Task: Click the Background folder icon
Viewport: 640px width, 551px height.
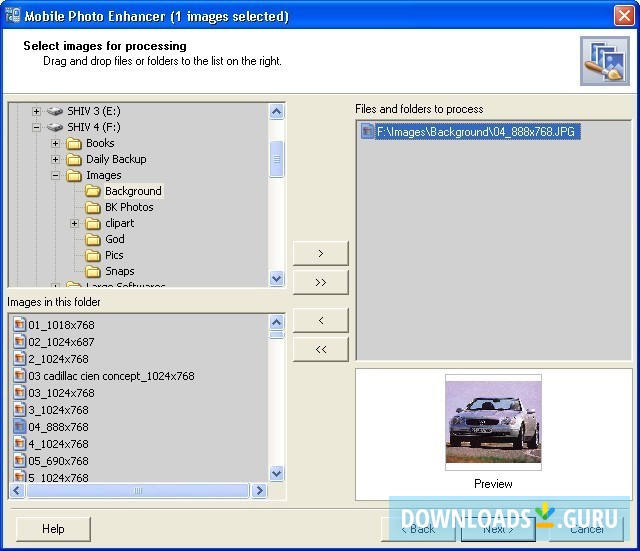Action: pyautogui.click(x=93, y=191)
